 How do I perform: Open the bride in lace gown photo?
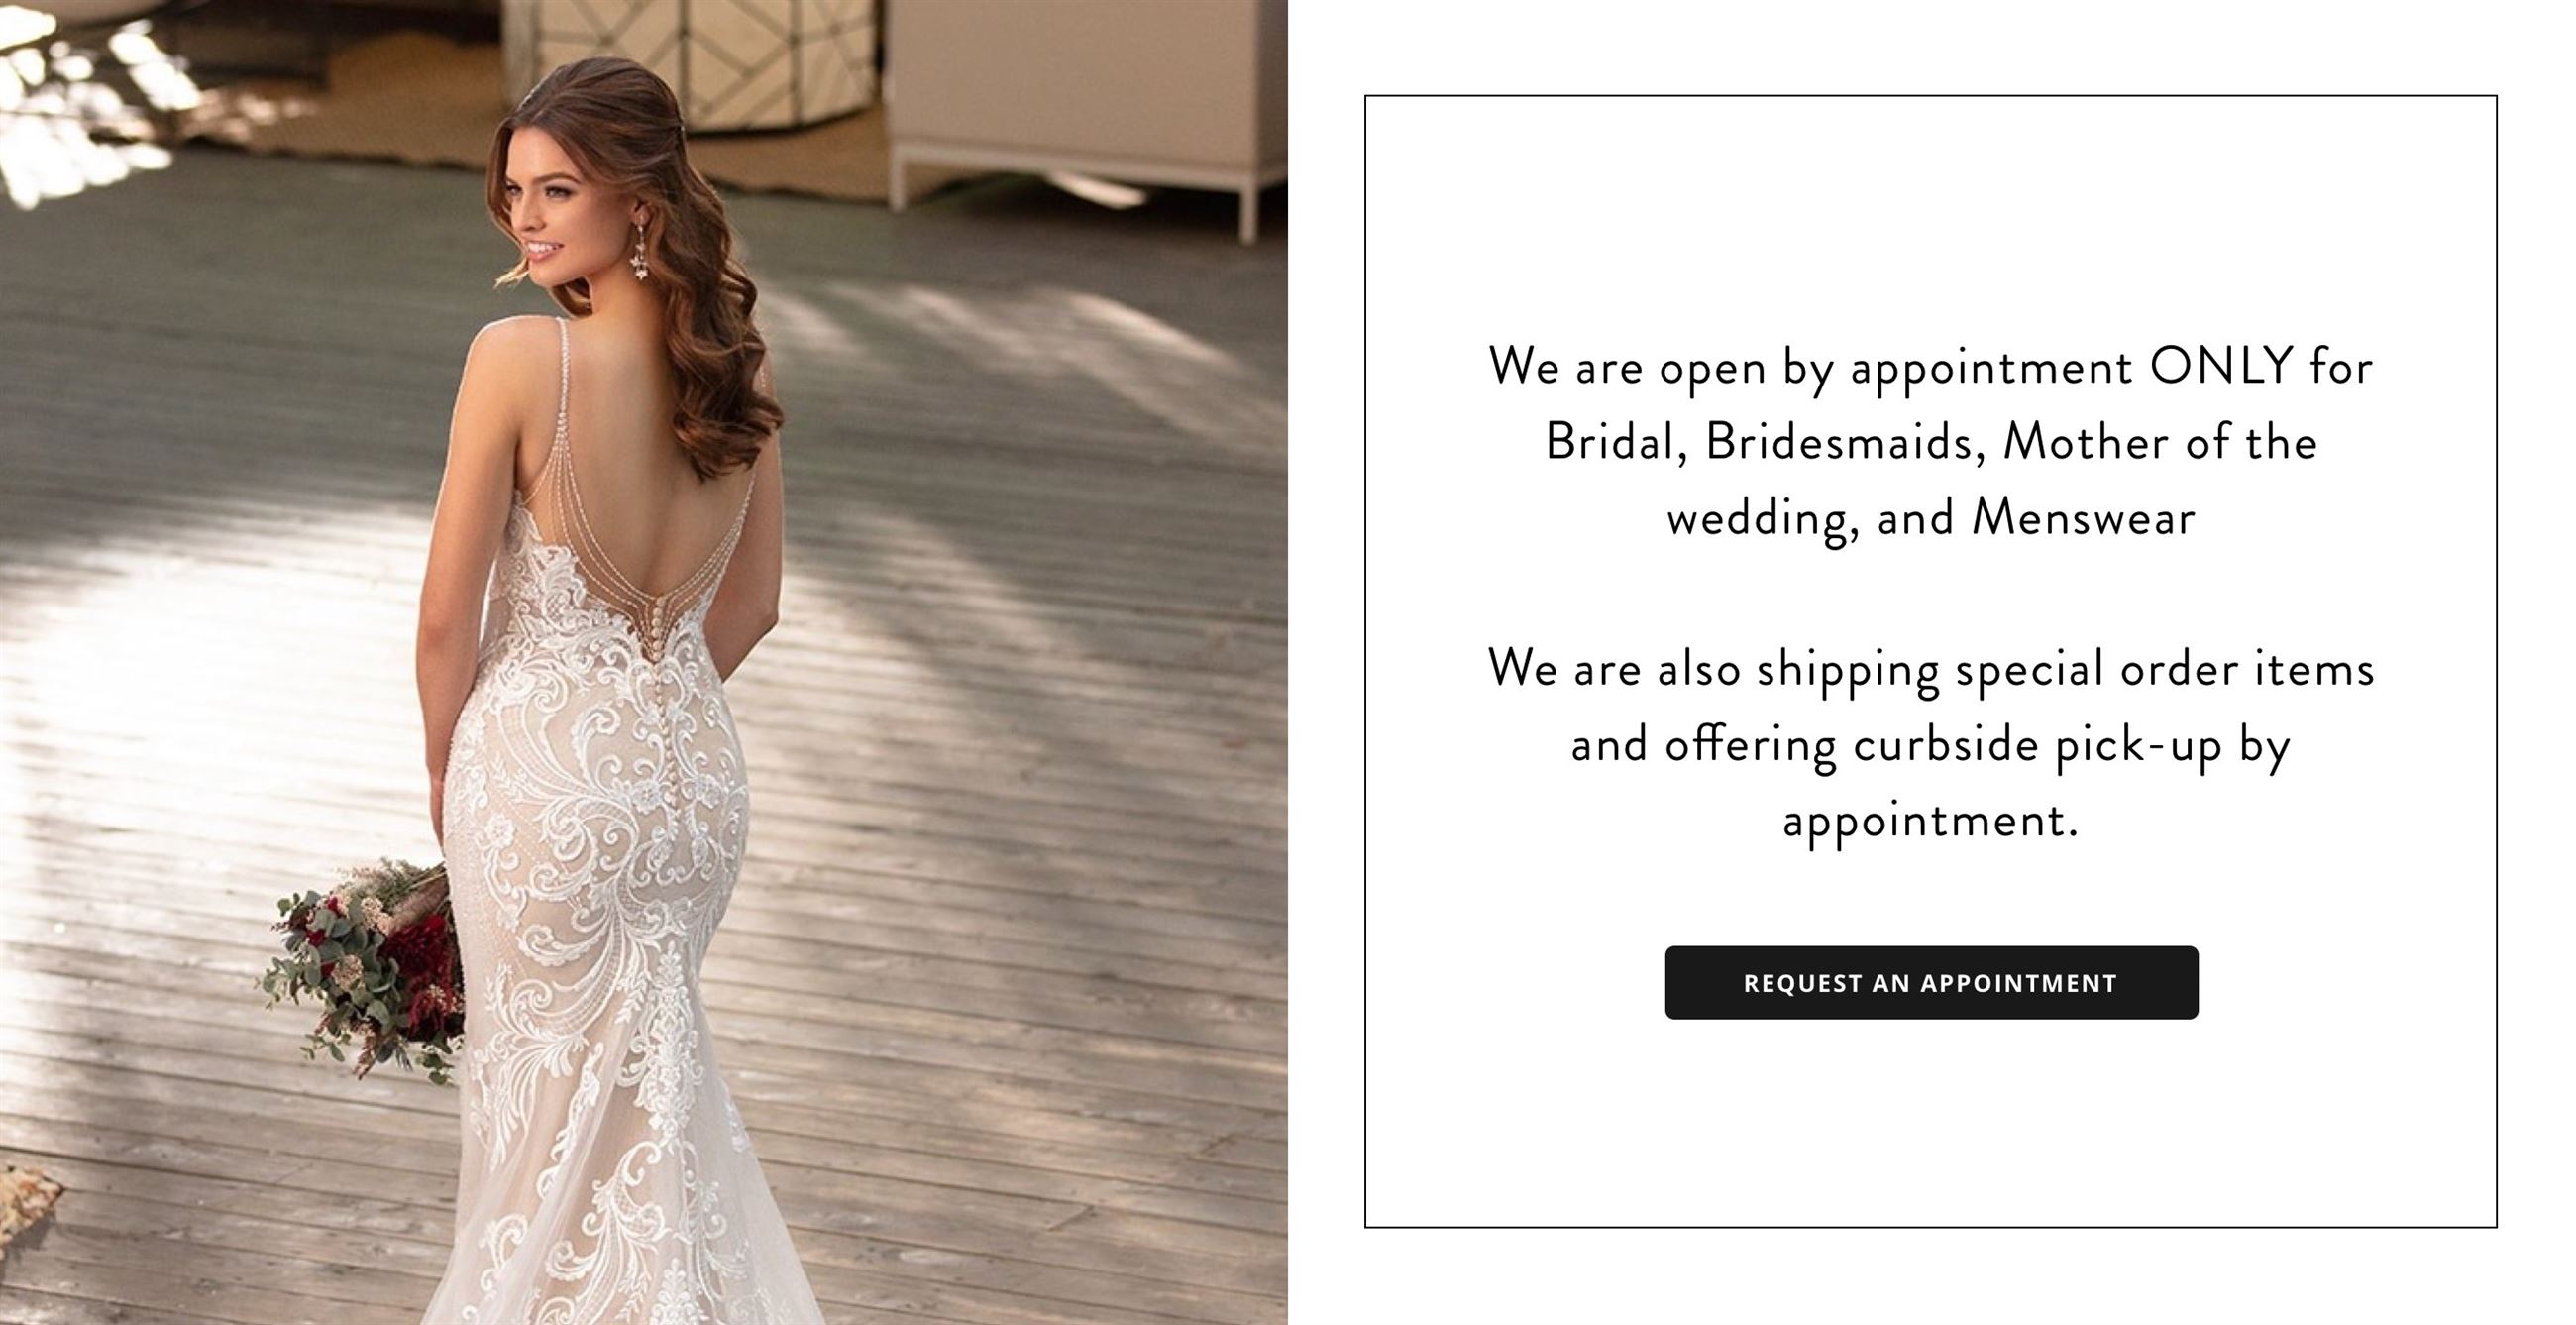[643, 662]
